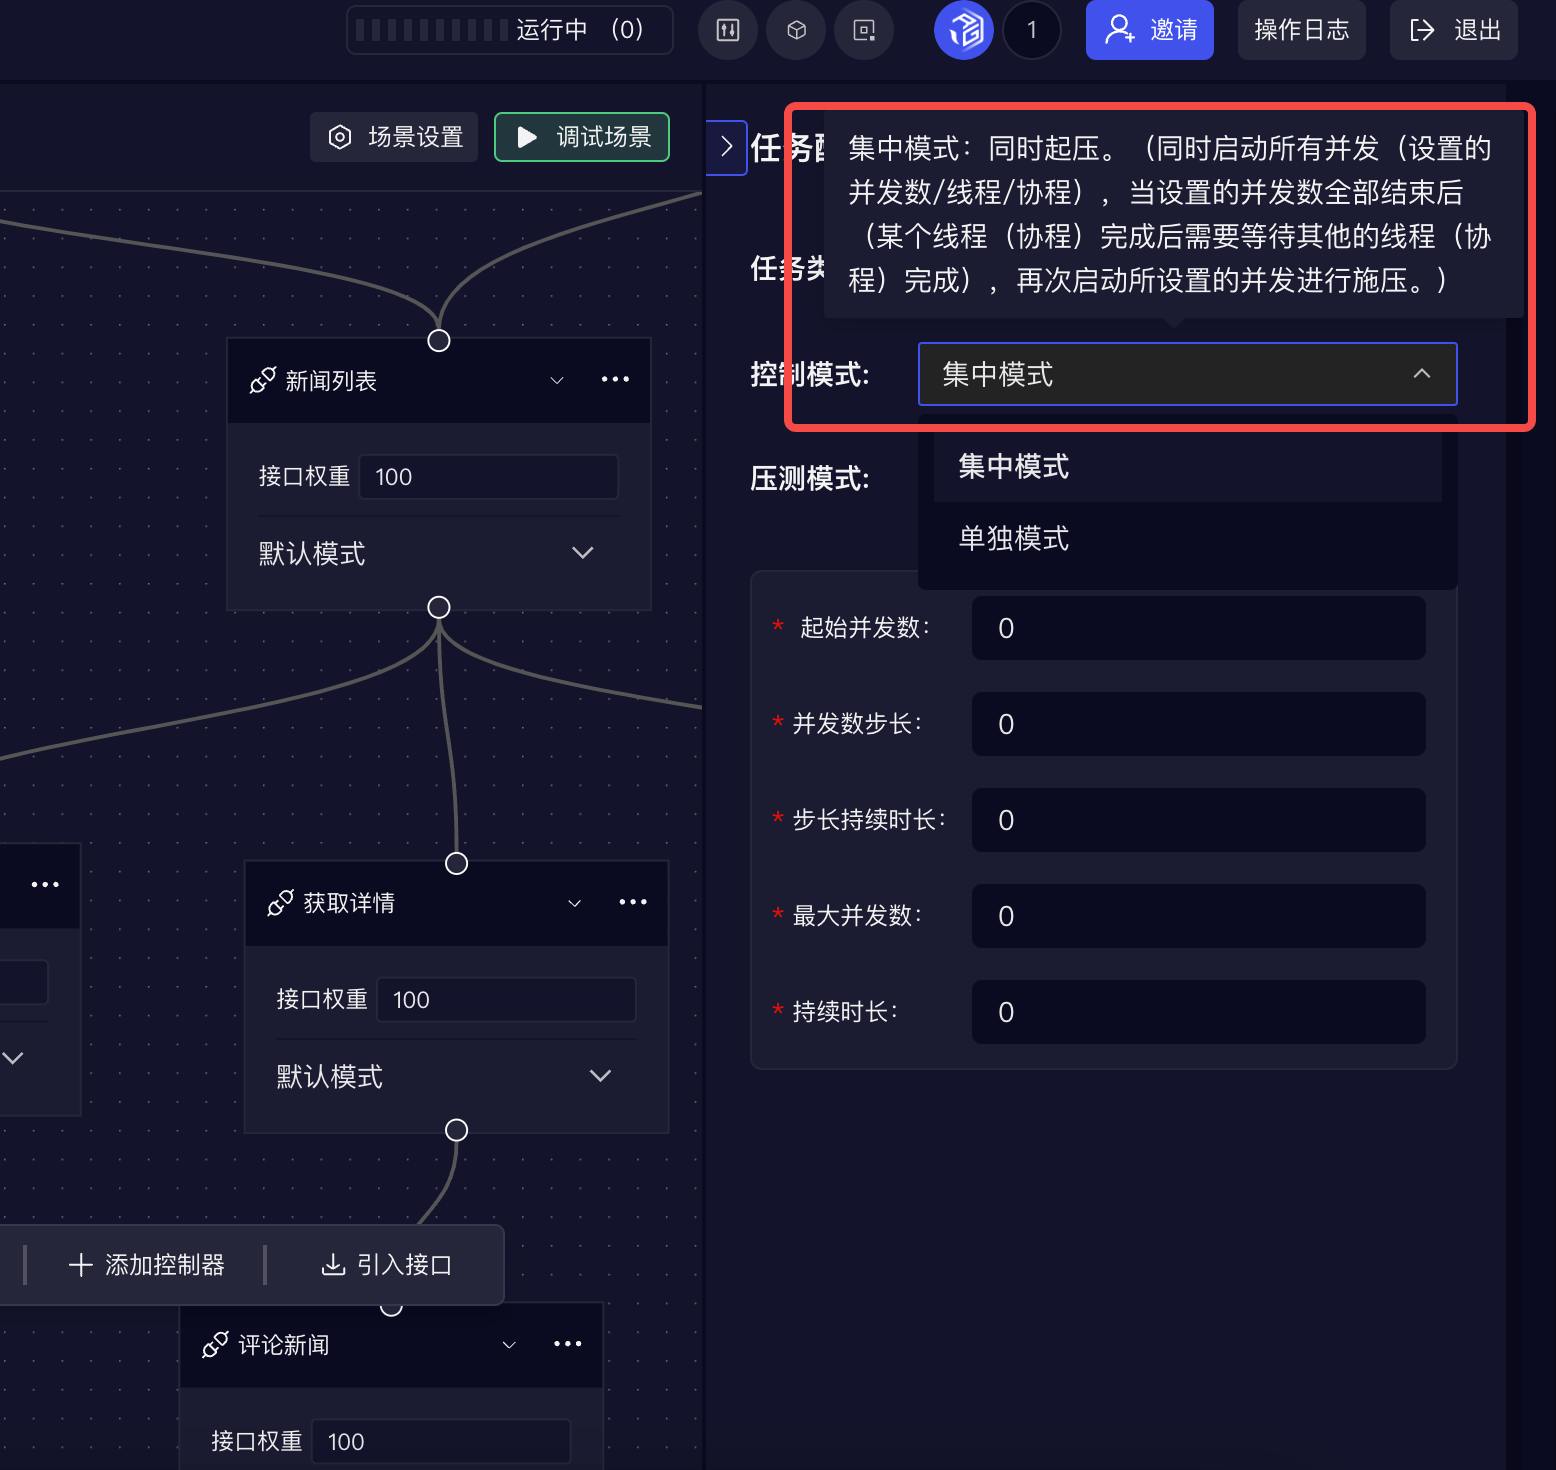Image resolution: width=1556 pixels, height=1470 pixels.
Task: Open the 操作日志 operation log
Action: coord(1302,30)
